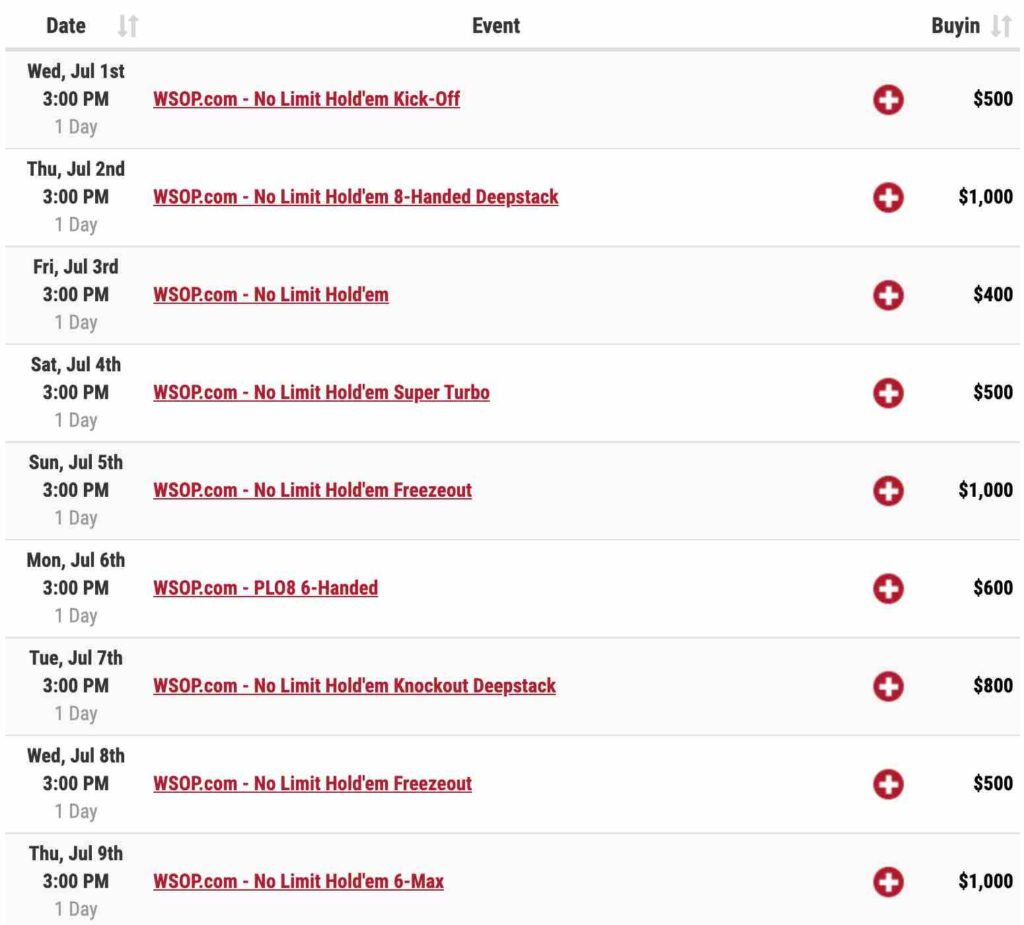The width and height of the screenshot is (1024, 925).
Task: Sort the table by Buyin column arrows
Action: click(x=1001, y=26)
